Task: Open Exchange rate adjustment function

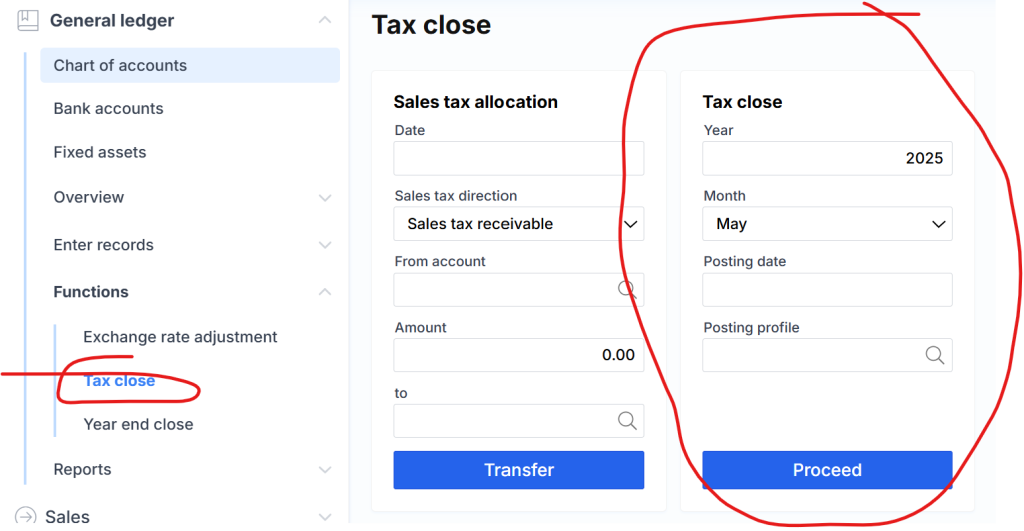Action: tap(180, 337)
